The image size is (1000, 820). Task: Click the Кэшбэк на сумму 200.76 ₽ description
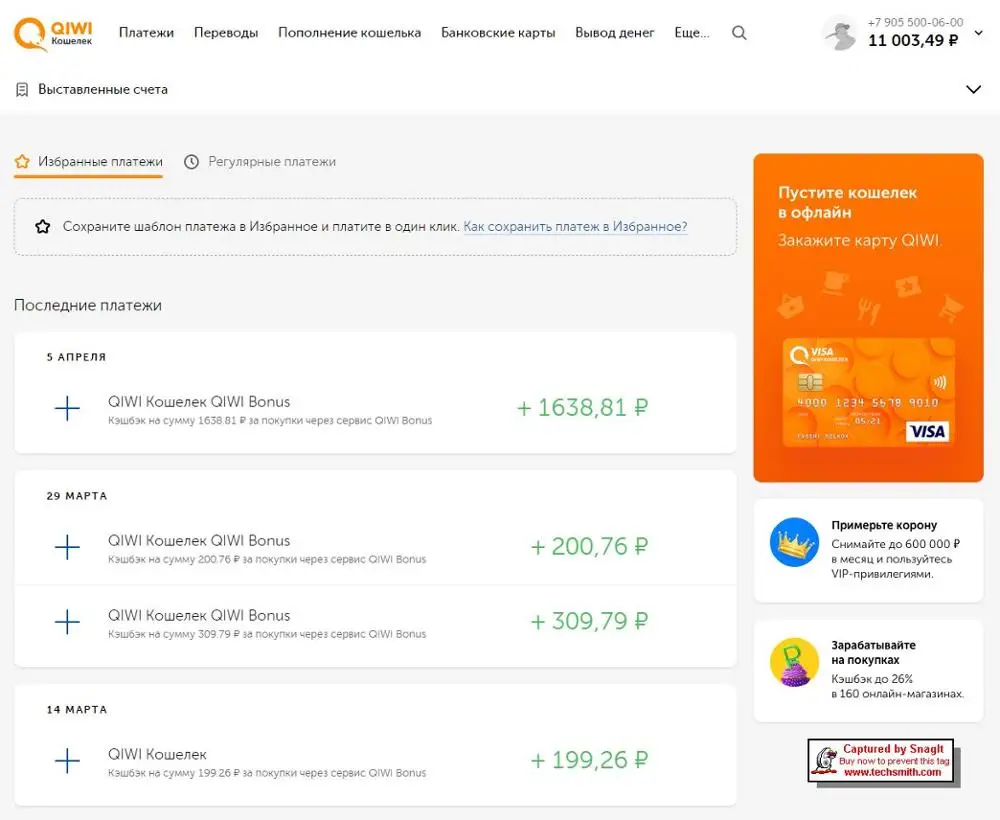pyautogui.click(x=267, y=559)
